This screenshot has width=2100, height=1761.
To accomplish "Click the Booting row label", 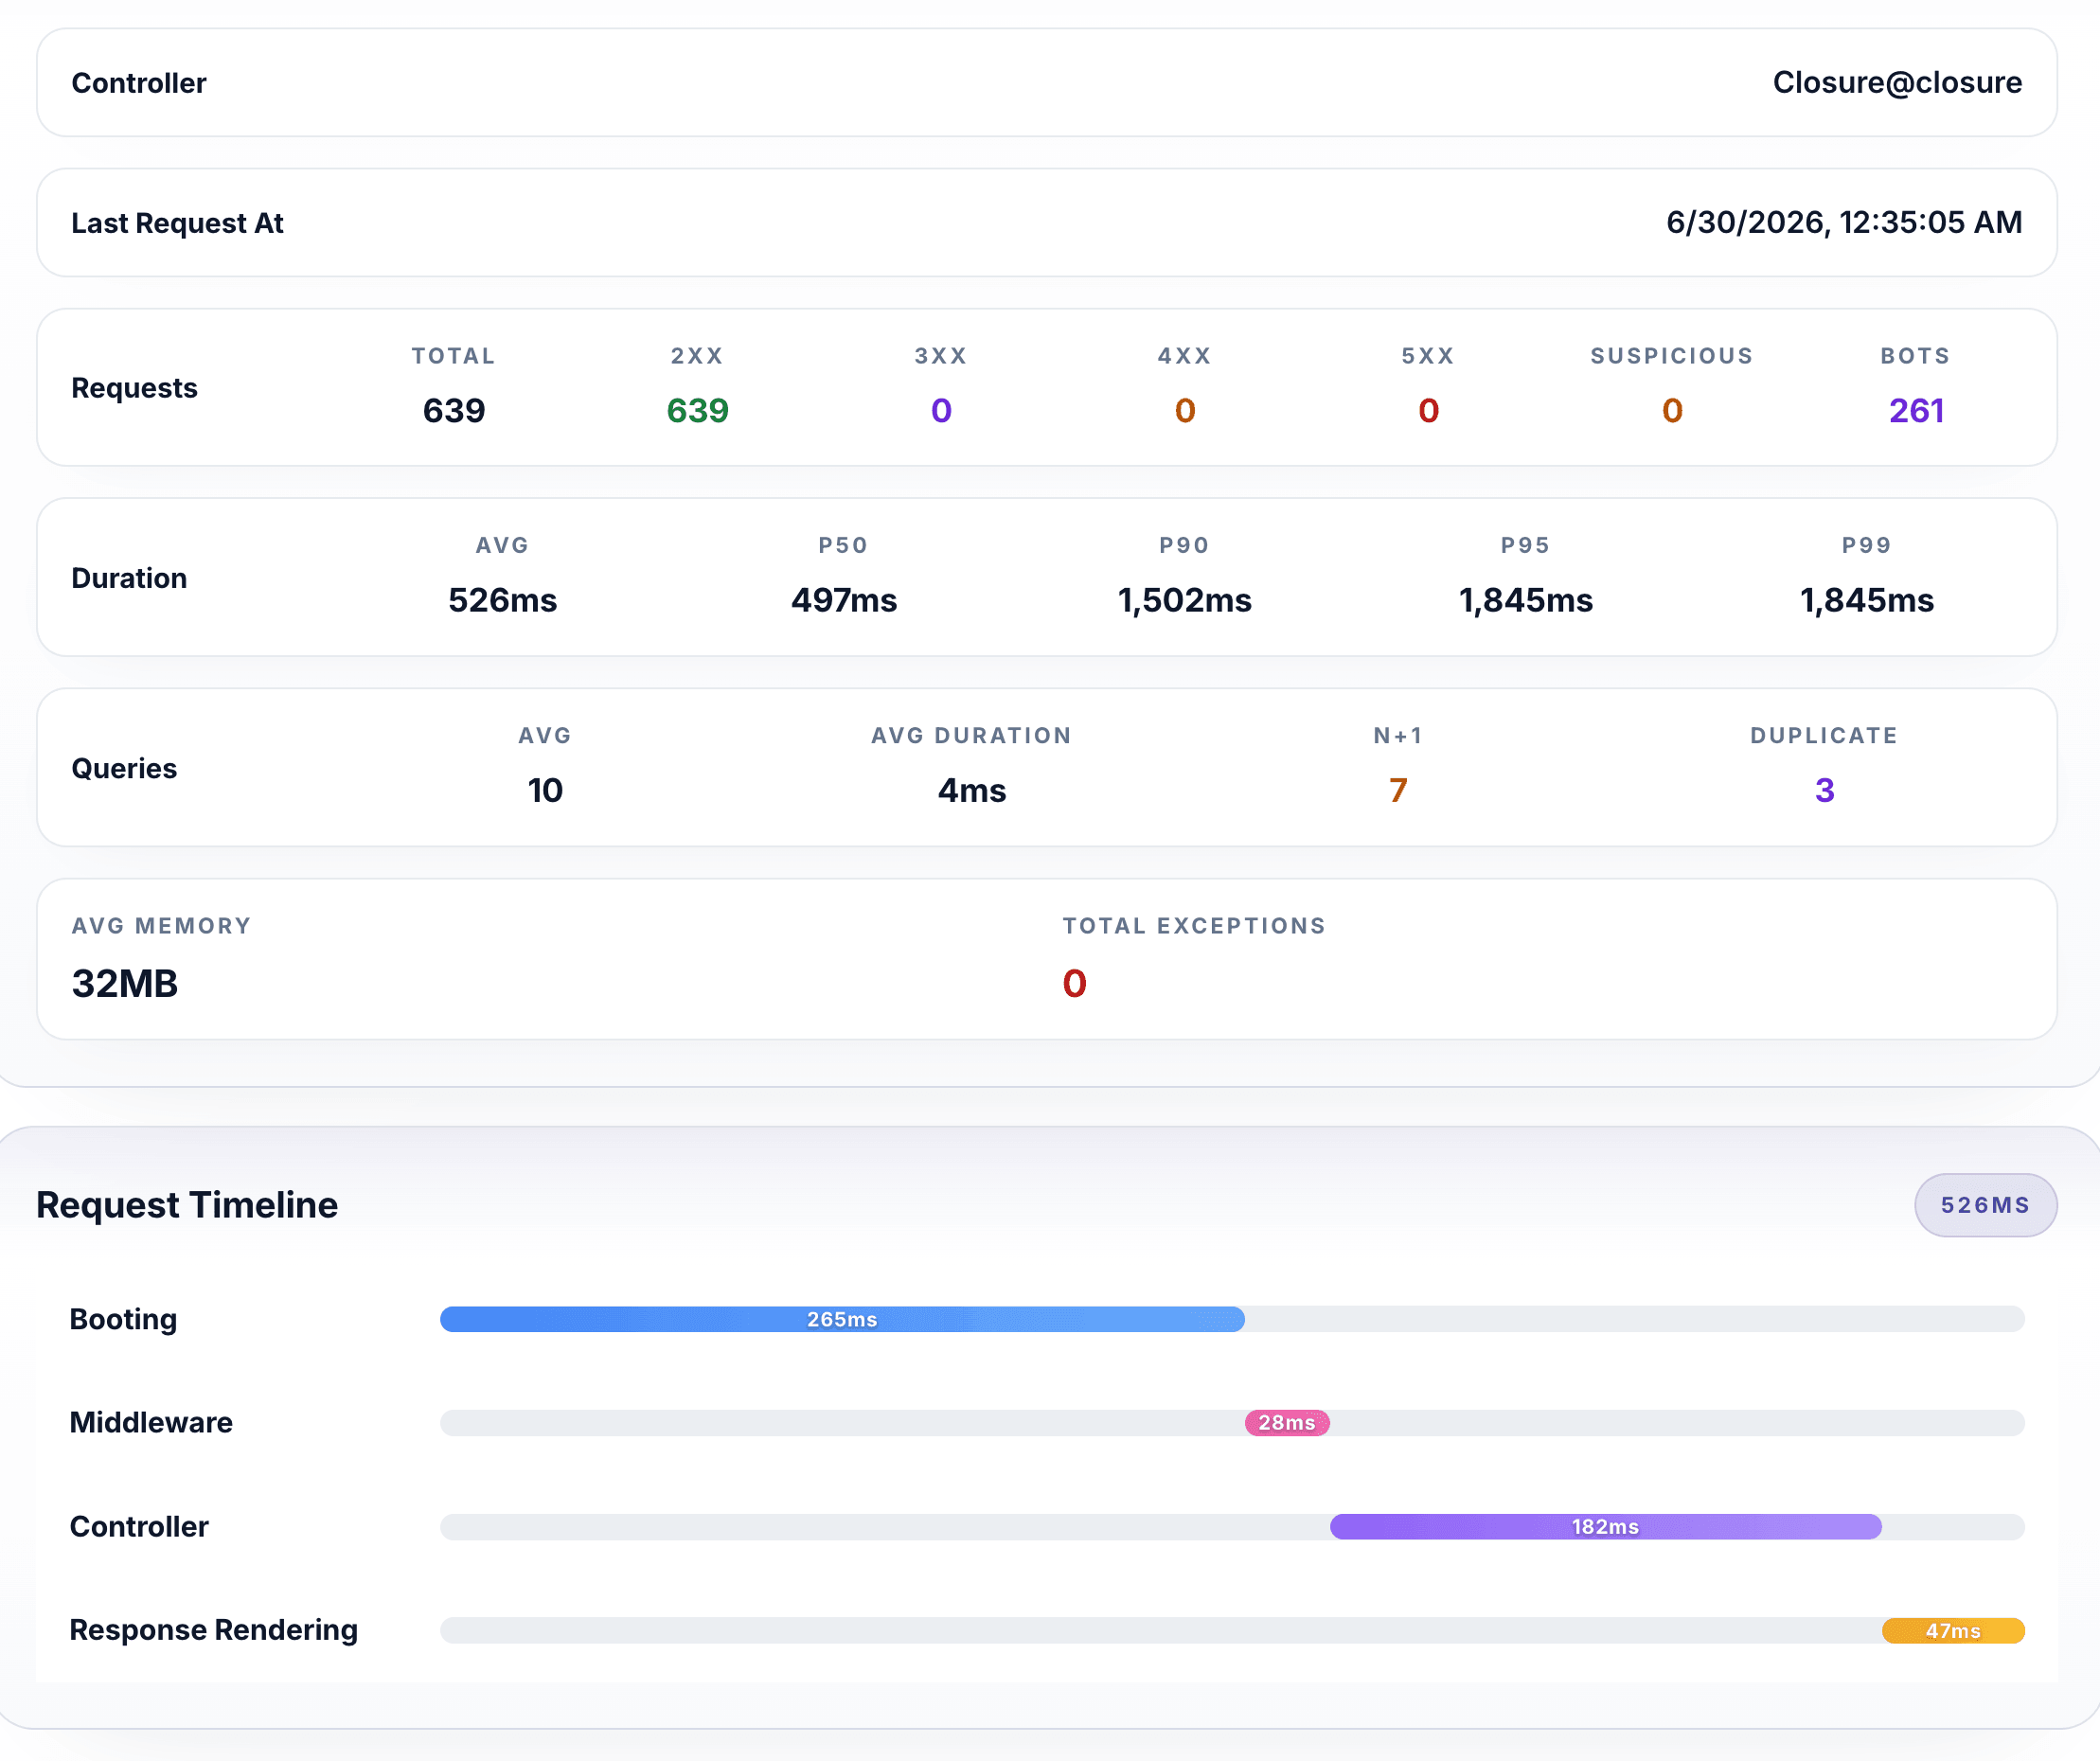I will pos(123,1319).
